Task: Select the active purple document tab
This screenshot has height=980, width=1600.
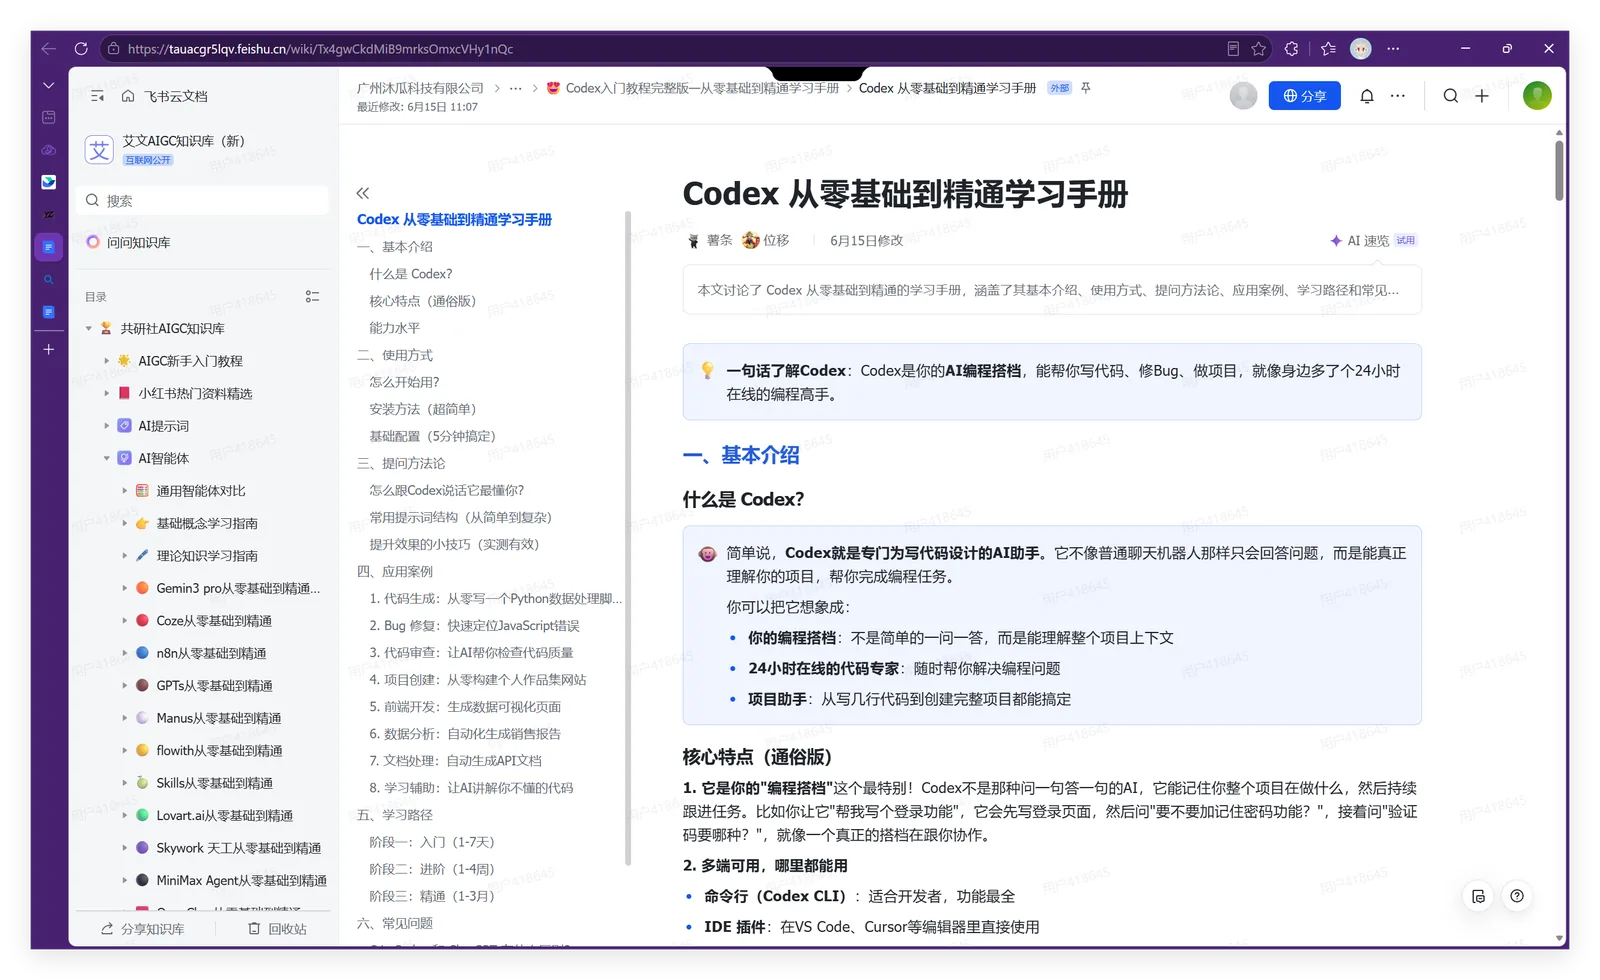Action: 48,247
